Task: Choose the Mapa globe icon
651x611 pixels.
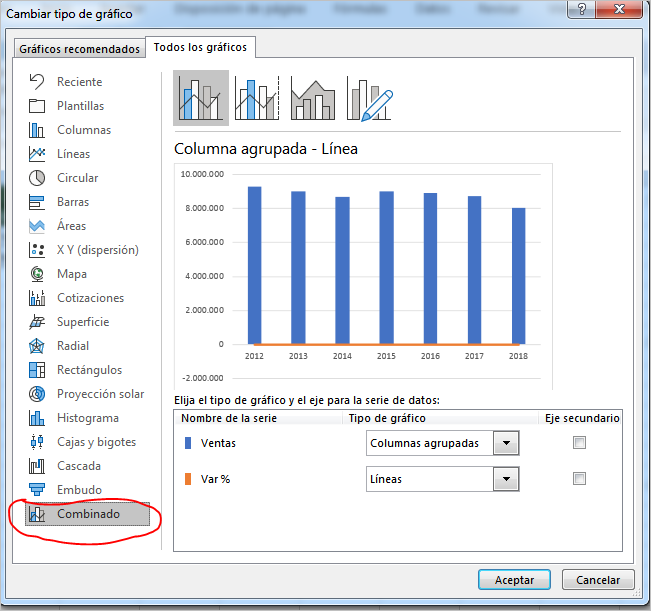Action: 37,274
